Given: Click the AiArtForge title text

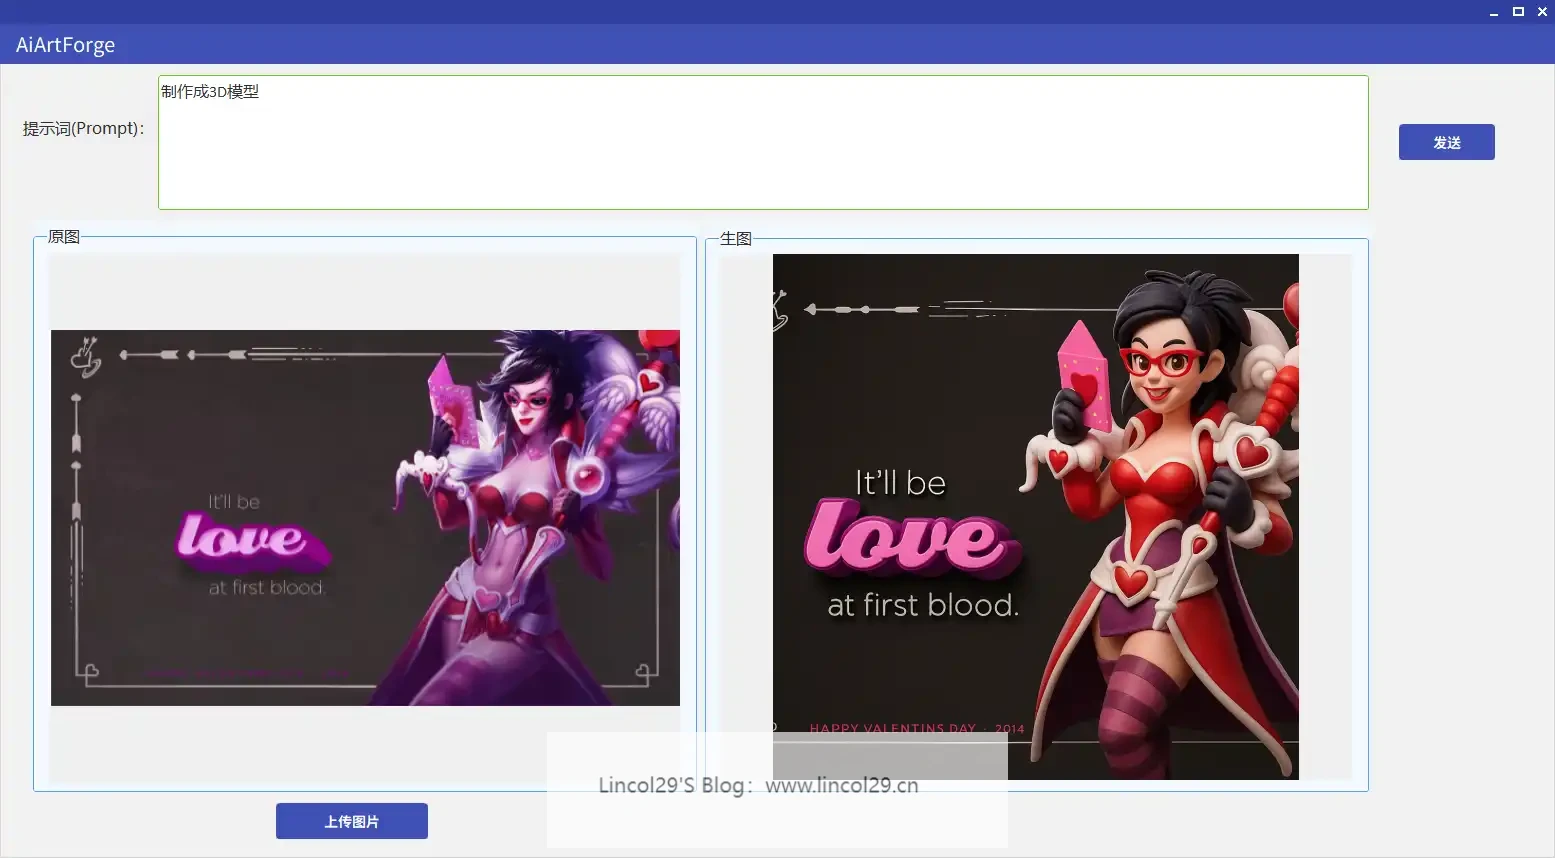Looking at the screenshot, I should [66, 45].
